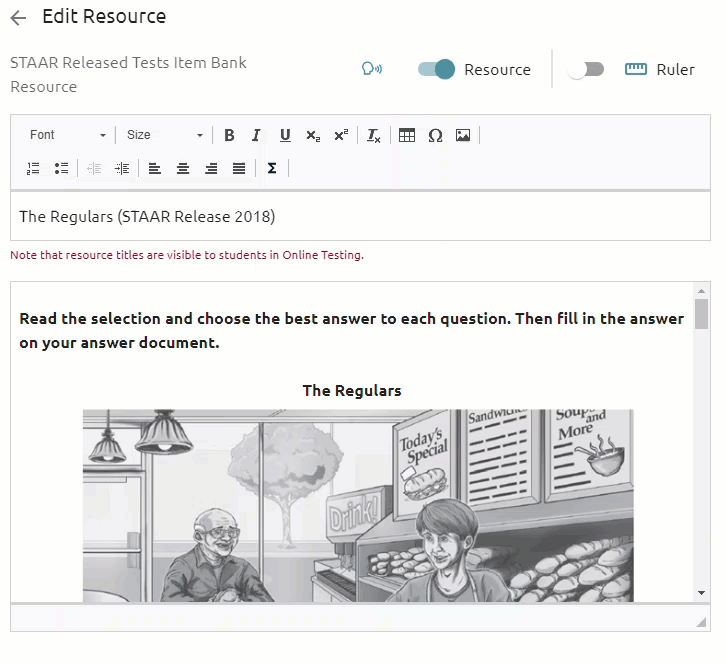This screenshot has width=726, height=664.
Task: Apply Underline formatting
Action: pyautogui.click(x=285, y=135)
